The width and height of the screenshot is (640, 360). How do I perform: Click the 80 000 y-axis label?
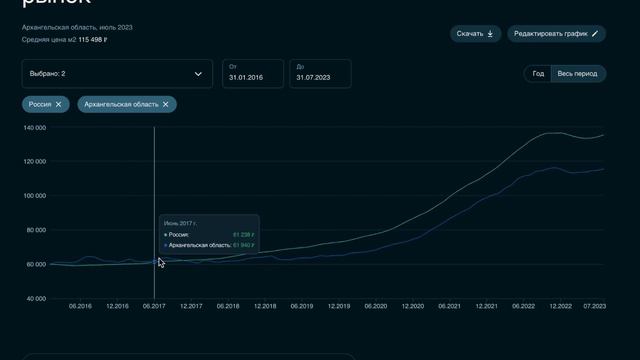pos(36,230)
